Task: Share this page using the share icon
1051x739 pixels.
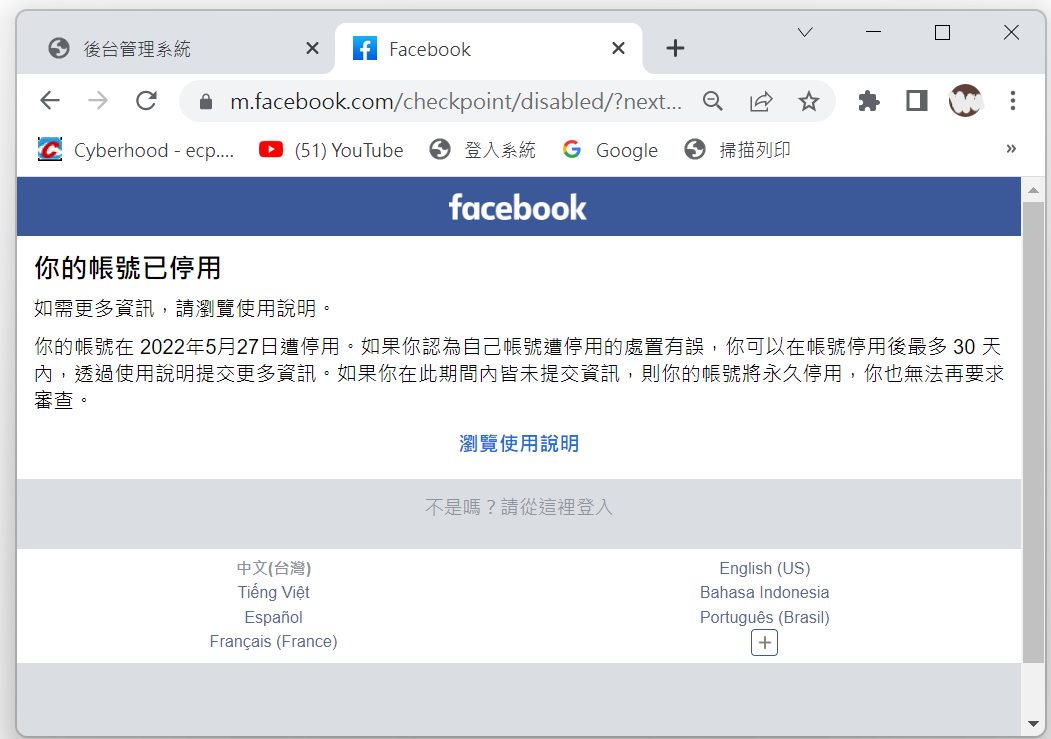Action: [761, 102]
